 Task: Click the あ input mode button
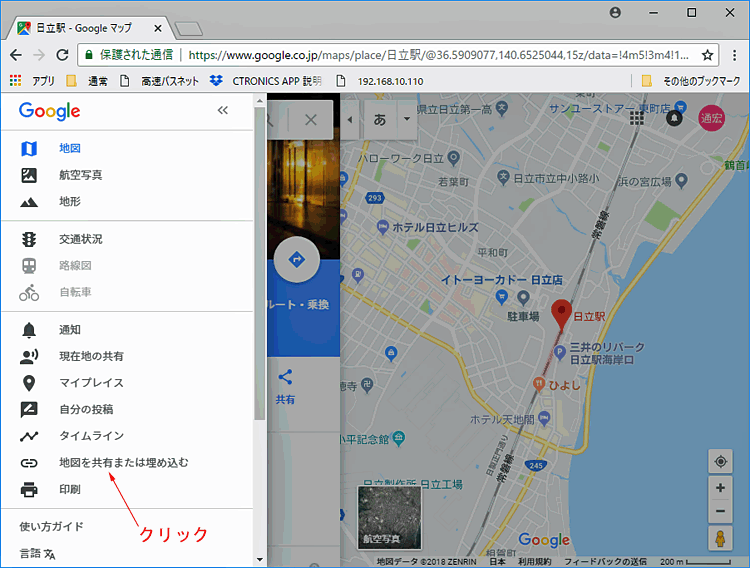(x=380, y=120)
